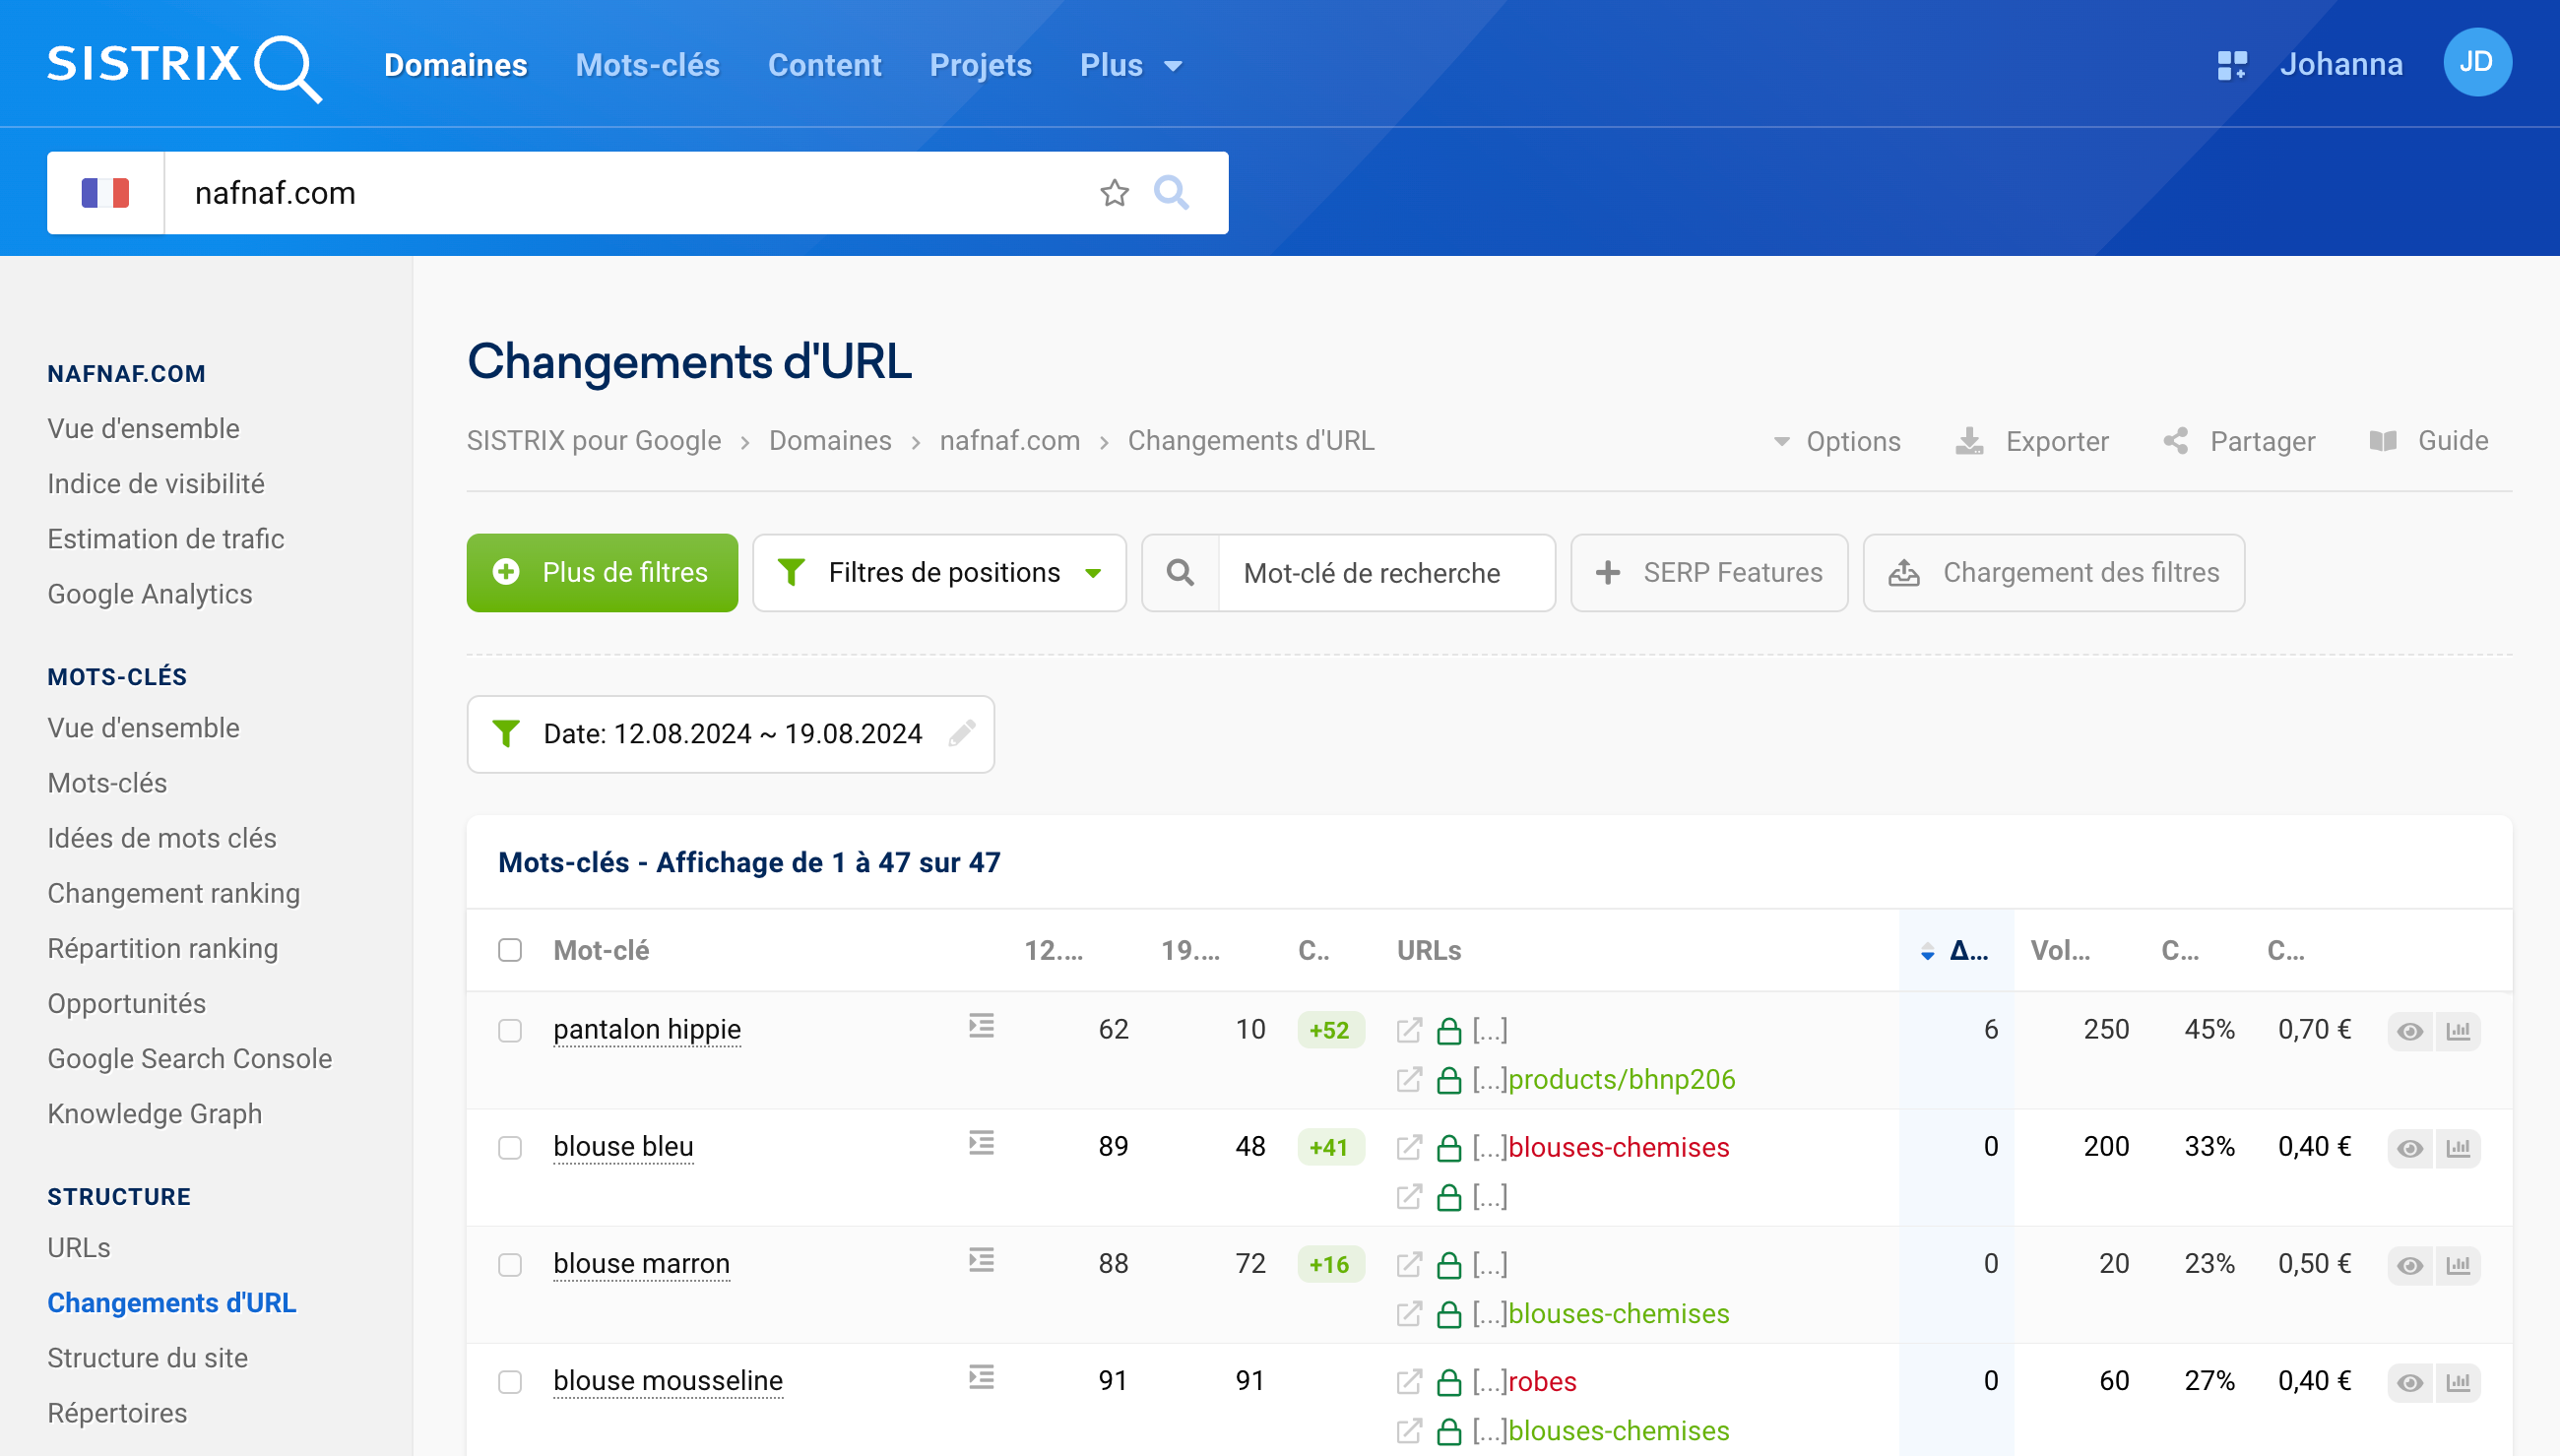Open the JD user avatar
This screenshot has width=2560, height=1456.
(x=2476, y=63)
